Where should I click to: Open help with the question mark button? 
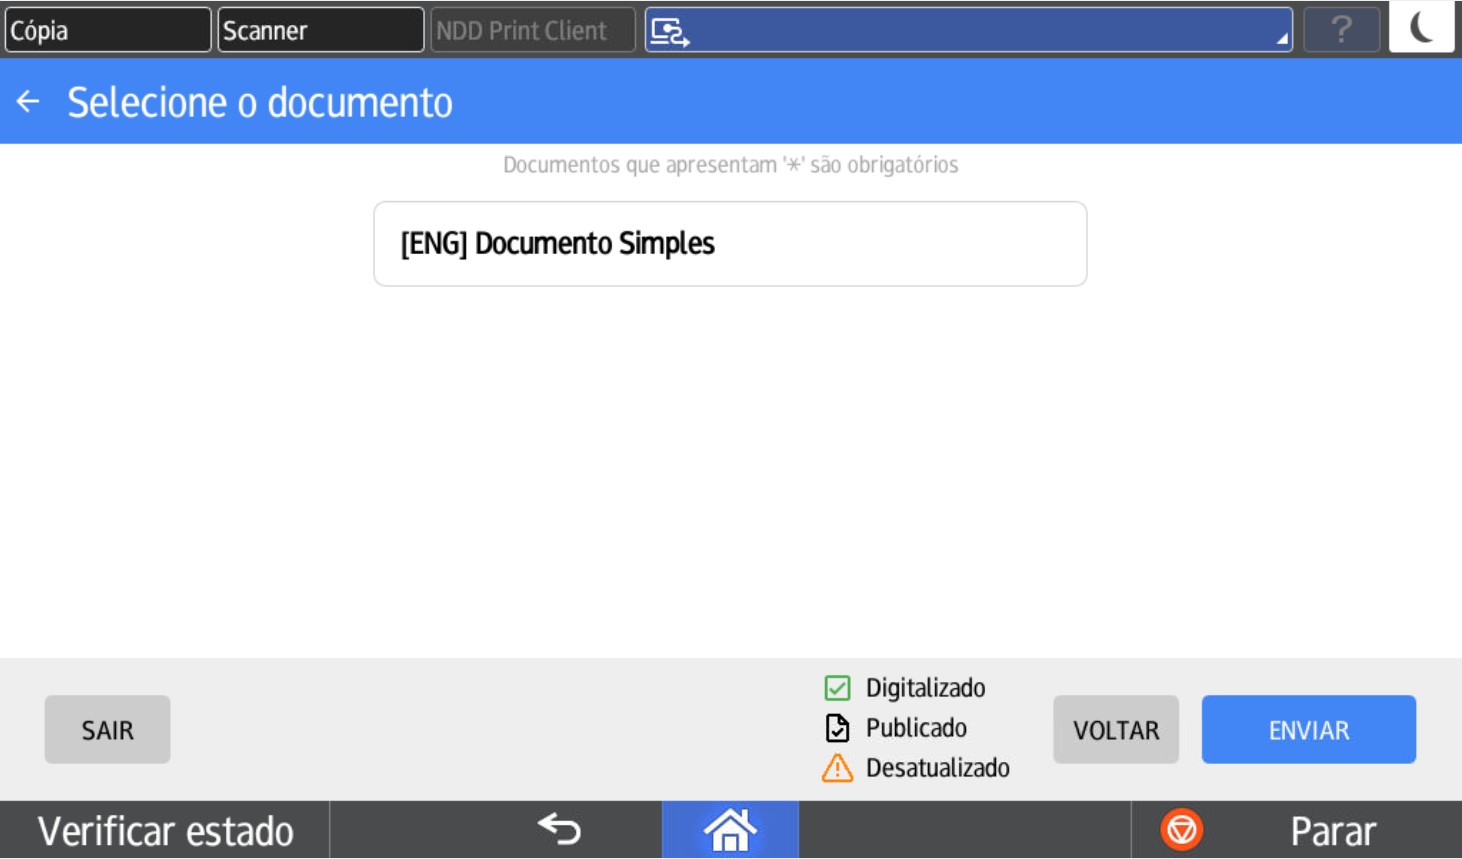1341,30
